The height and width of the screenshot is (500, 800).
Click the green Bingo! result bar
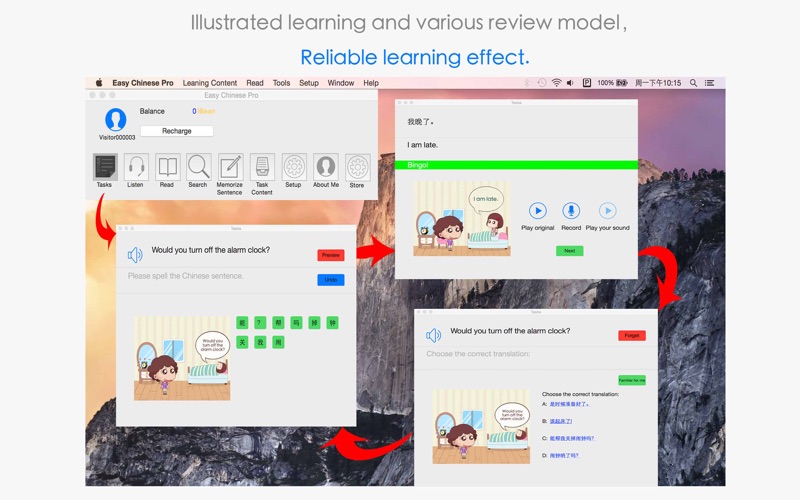coord(516,165)
